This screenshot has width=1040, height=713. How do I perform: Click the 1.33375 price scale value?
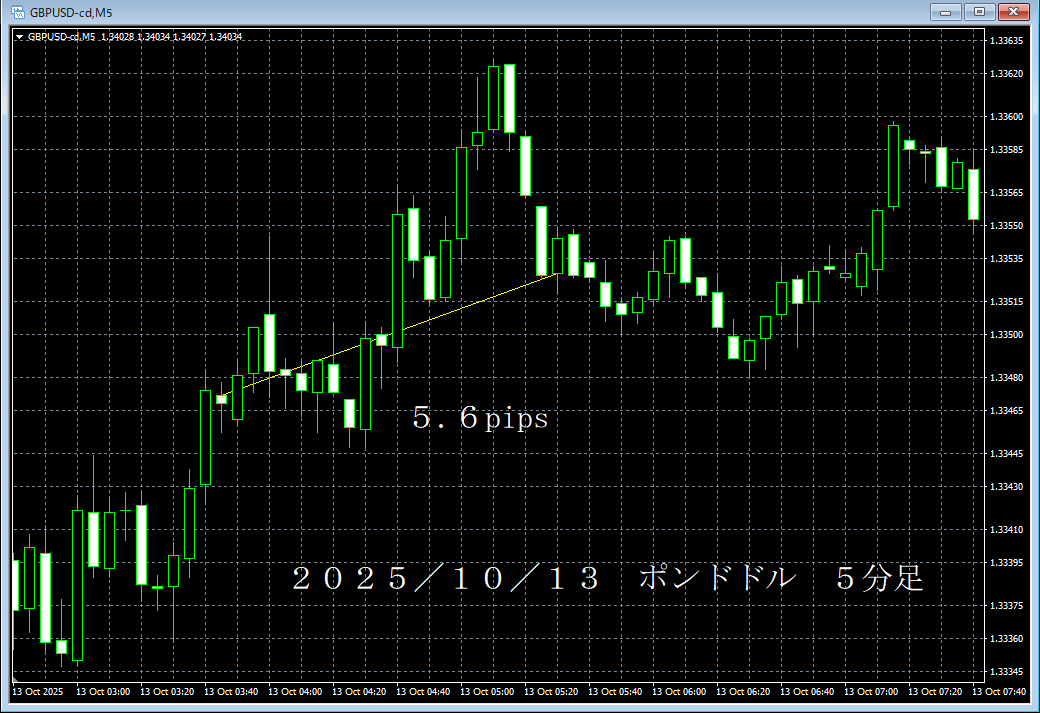tap(1006, 606)
